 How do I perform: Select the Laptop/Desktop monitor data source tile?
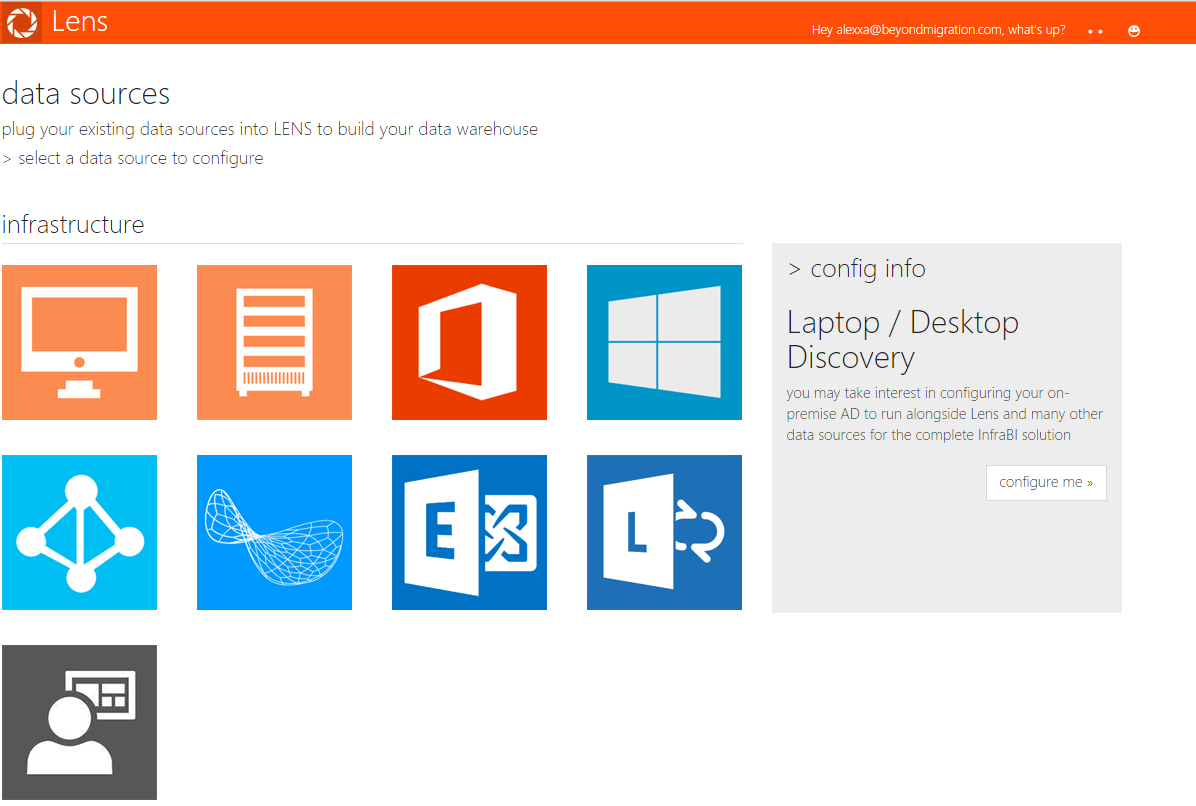pos(79,342)
